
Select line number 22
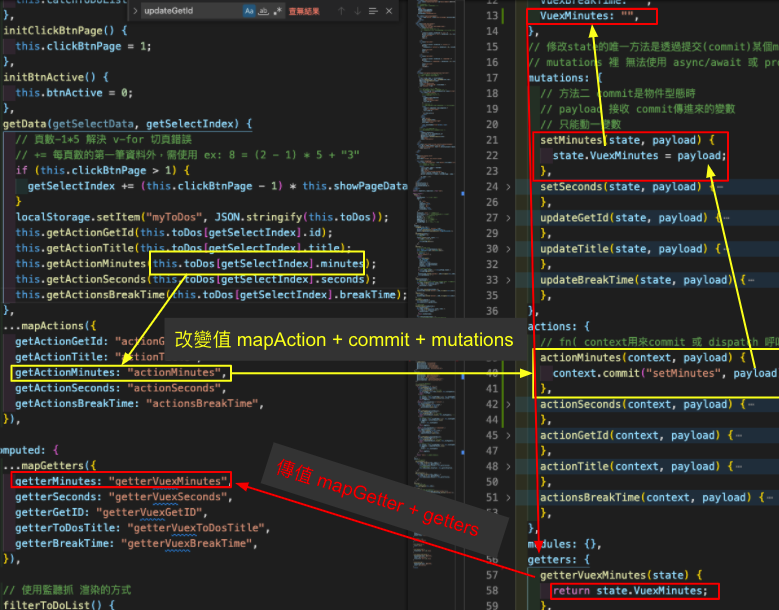(x=492, y=155)
